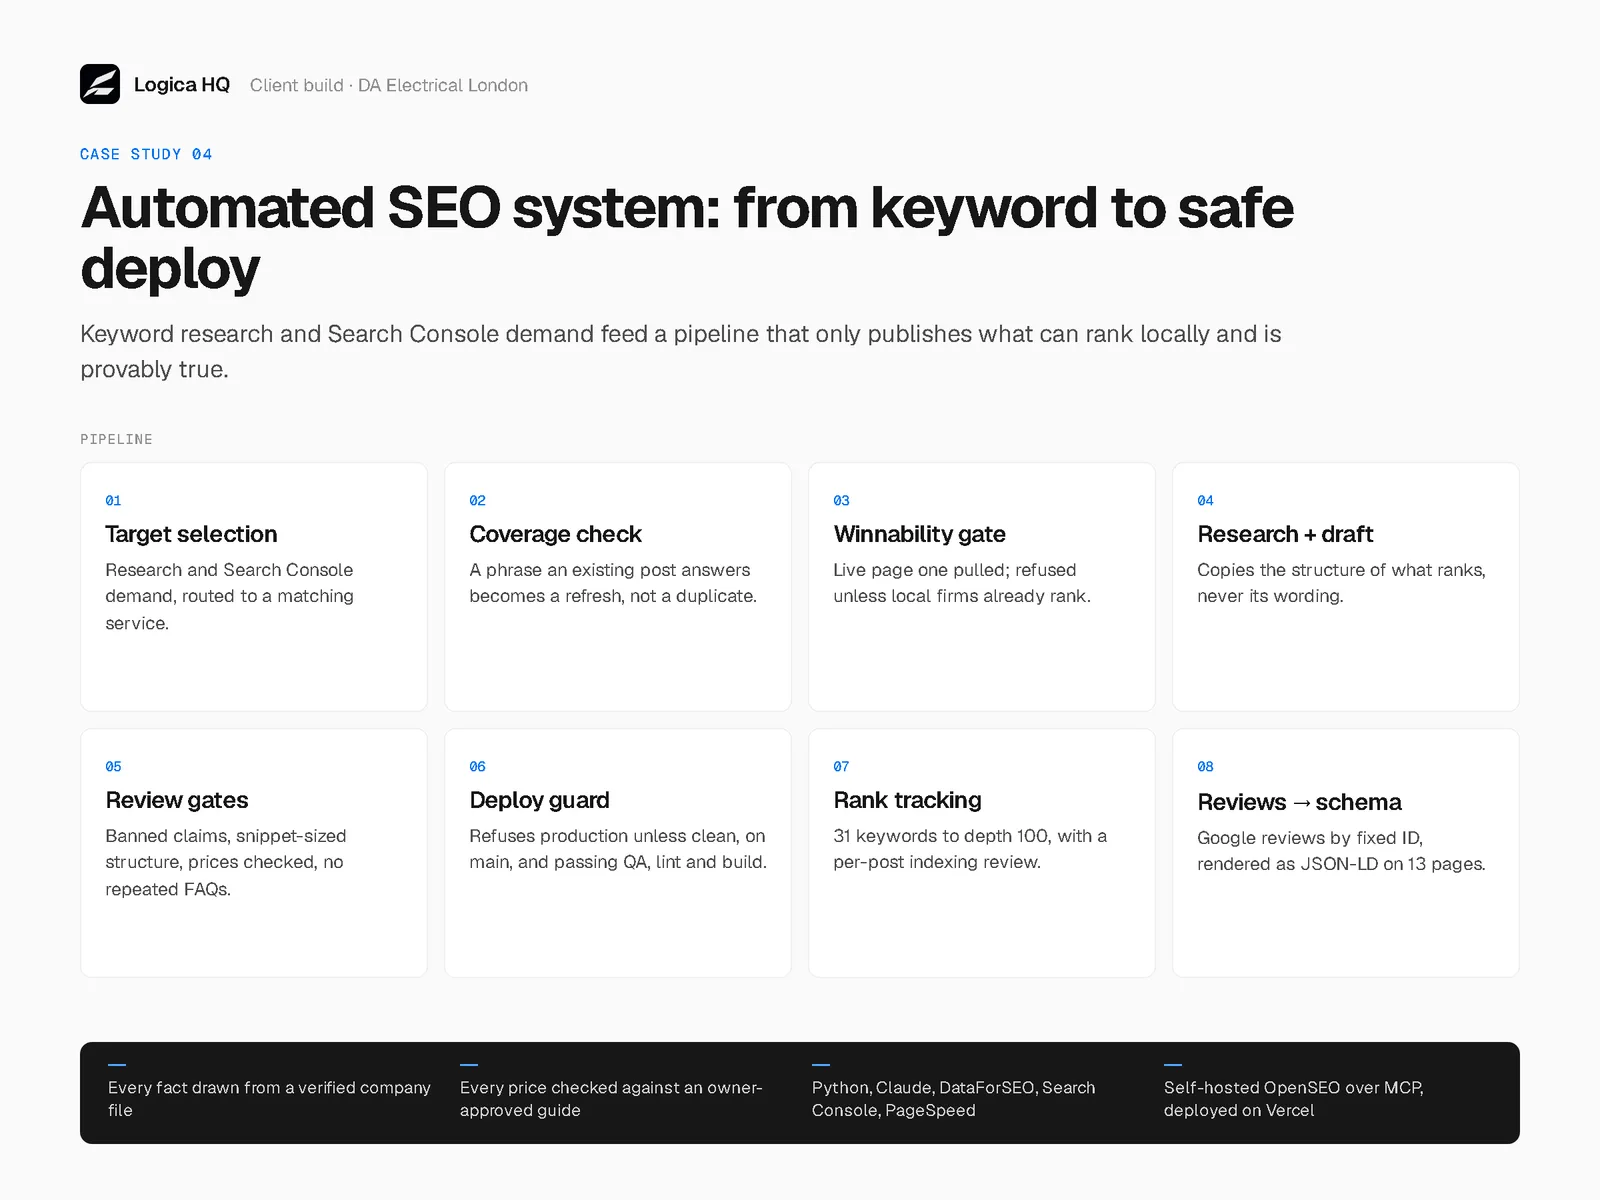Click 'Python, Claude, DataForSEO, Search Console, PageSpeed' text
This screenshot has width=1600, height=1200.
pyautogui.click(x=953, y=1099)
